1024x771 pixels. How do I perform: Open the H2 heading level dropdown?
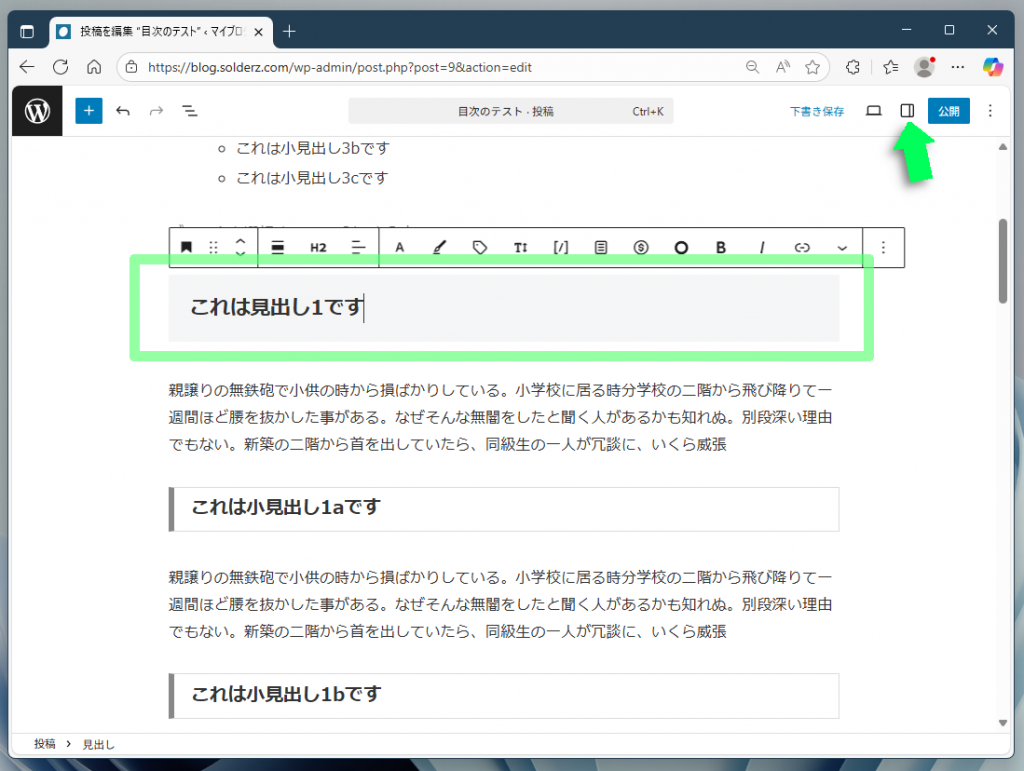click(x=318, y=247)
